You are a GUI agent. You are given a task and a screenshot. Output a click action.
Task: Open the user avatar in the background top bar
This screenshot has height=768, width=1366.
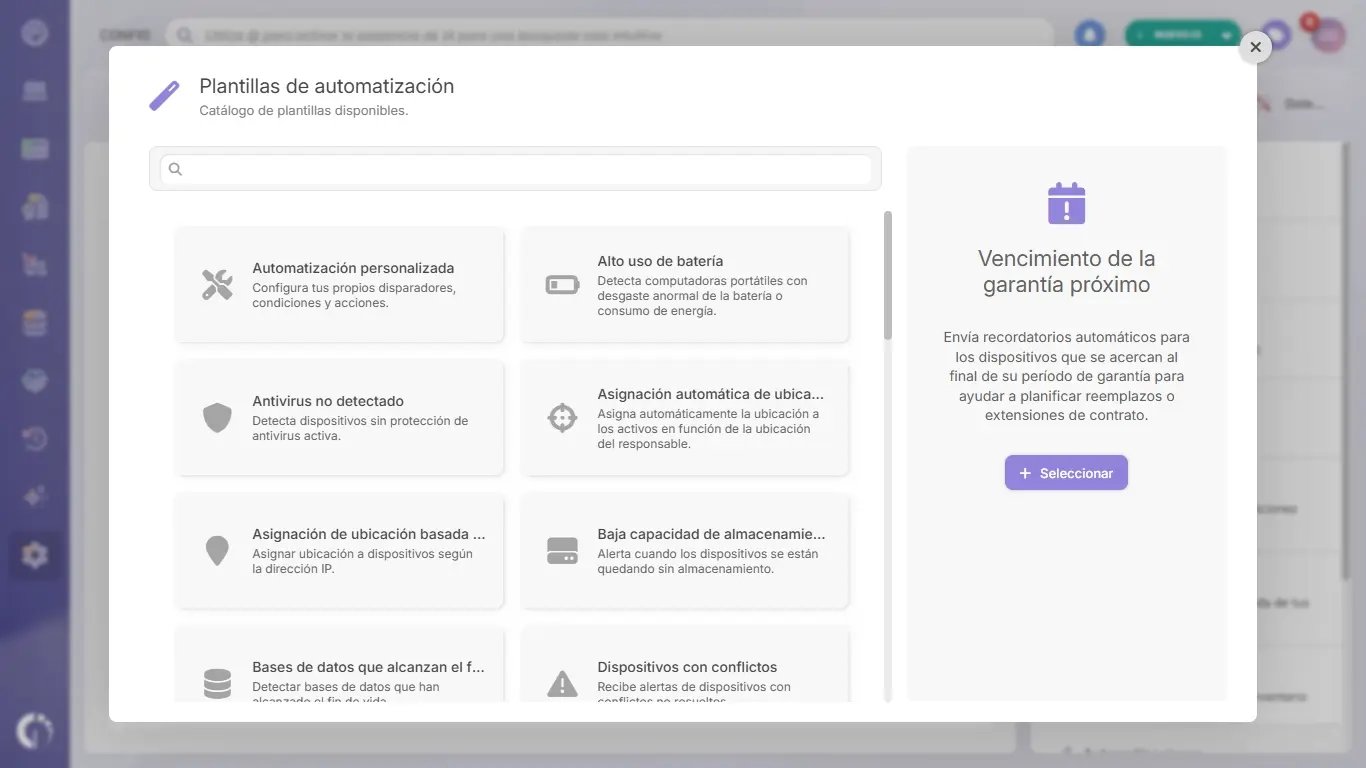(1328, 35)
